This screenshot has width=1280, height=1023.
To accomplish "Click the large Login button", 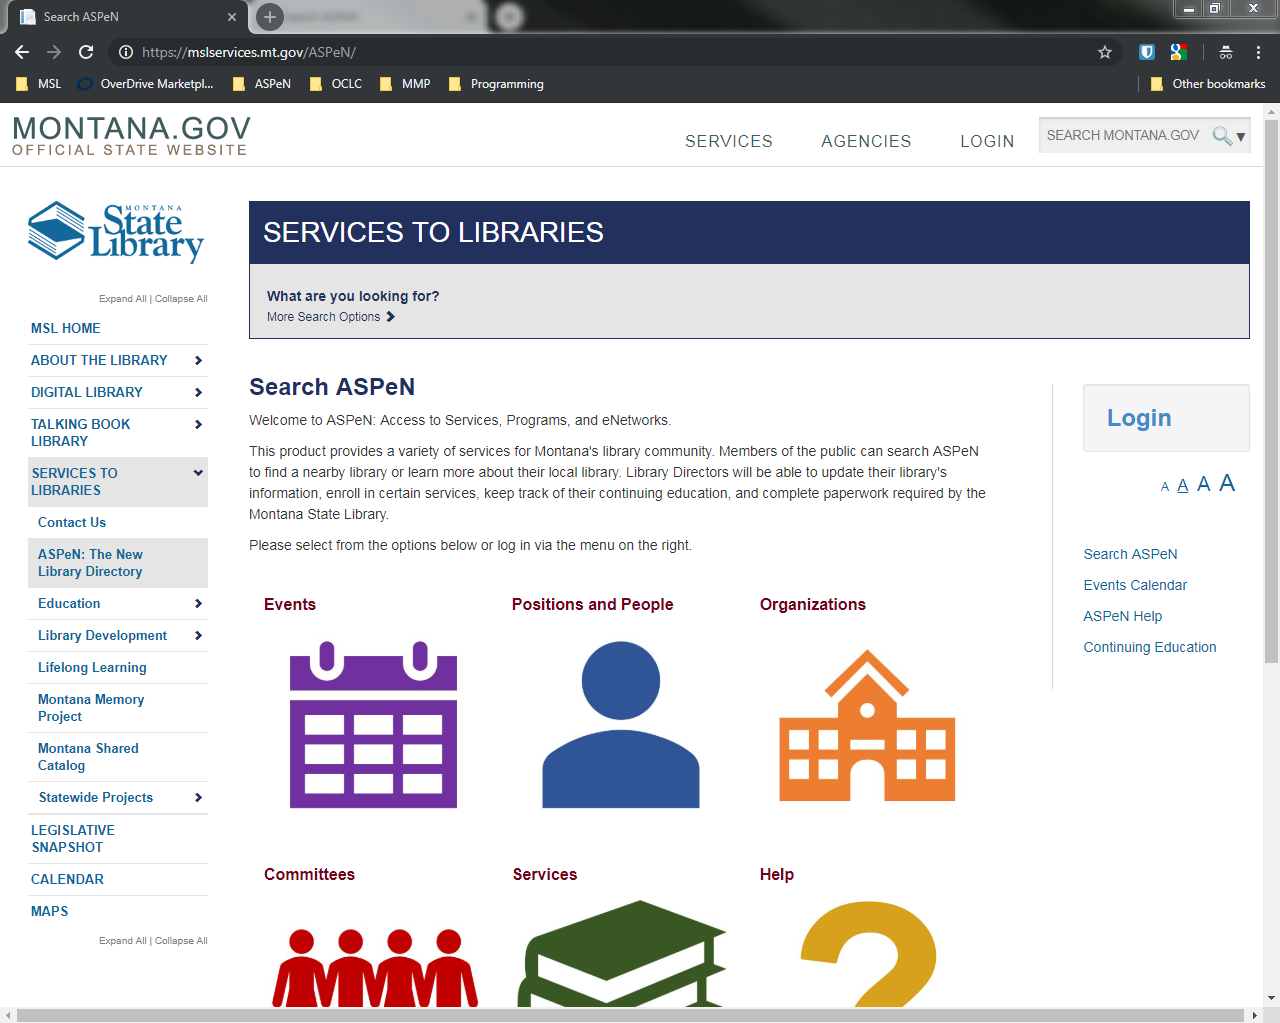I will pos(1166,418).
